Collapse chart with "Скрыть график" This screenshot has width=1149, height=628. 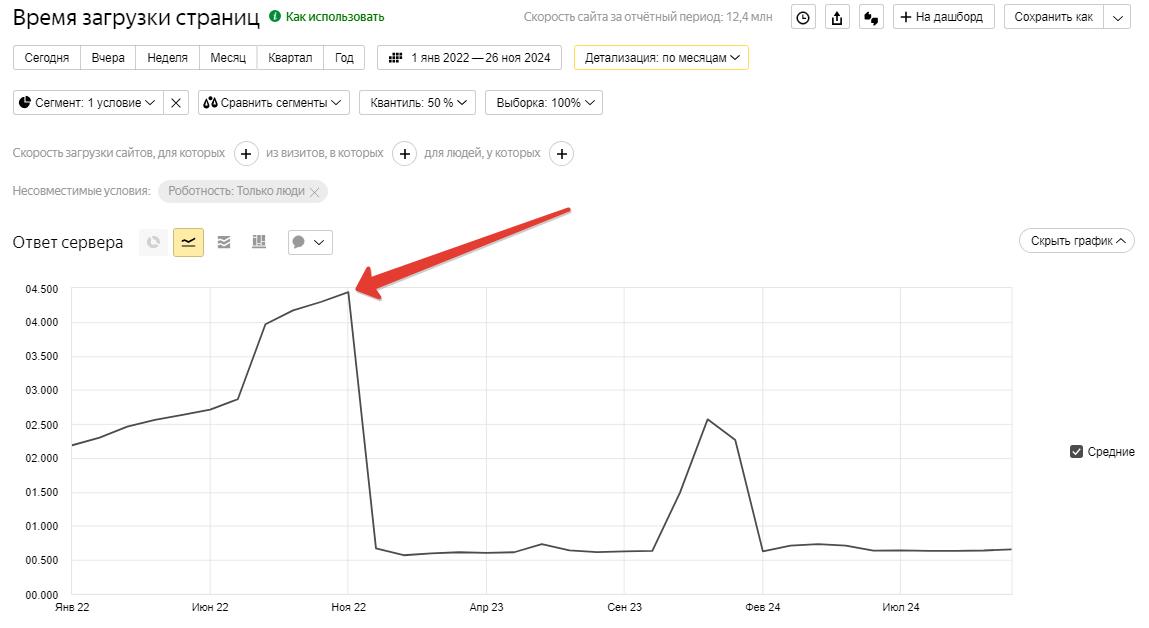[x=1076, y=241]
